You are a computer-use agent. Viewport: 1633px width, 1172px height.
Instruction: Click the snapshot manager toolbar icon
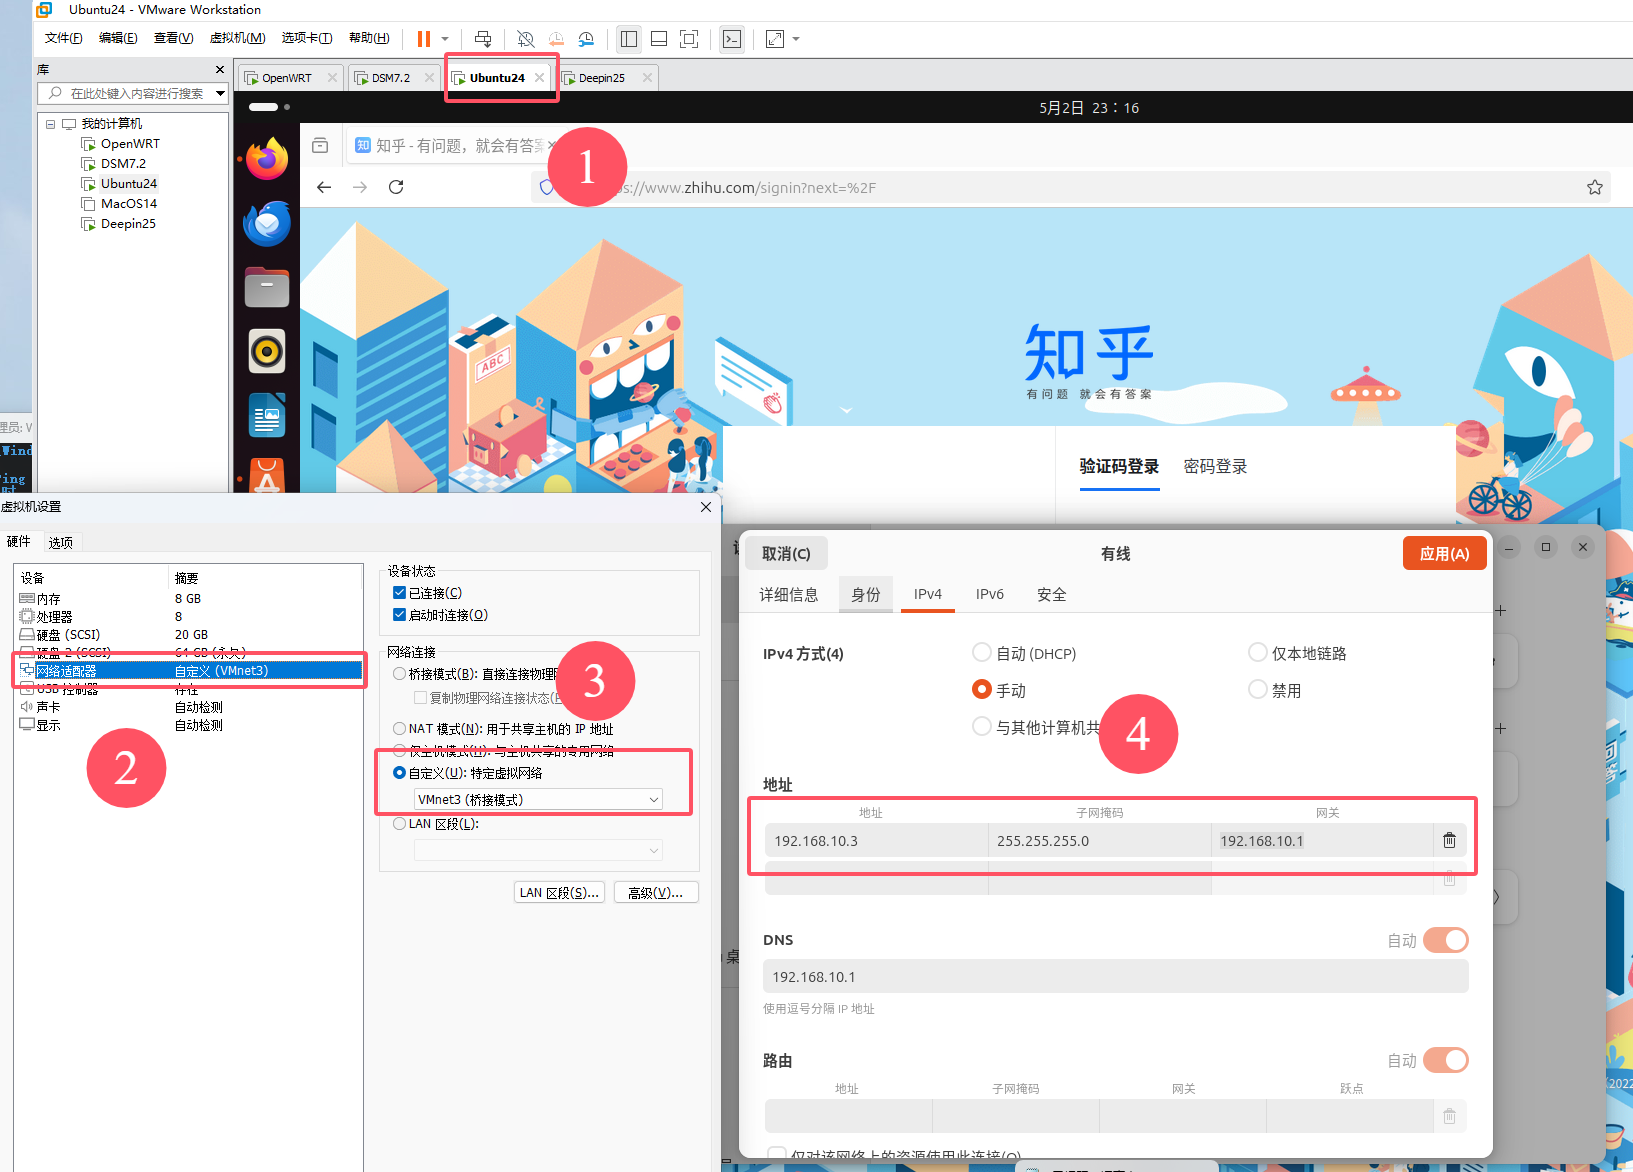587,39
